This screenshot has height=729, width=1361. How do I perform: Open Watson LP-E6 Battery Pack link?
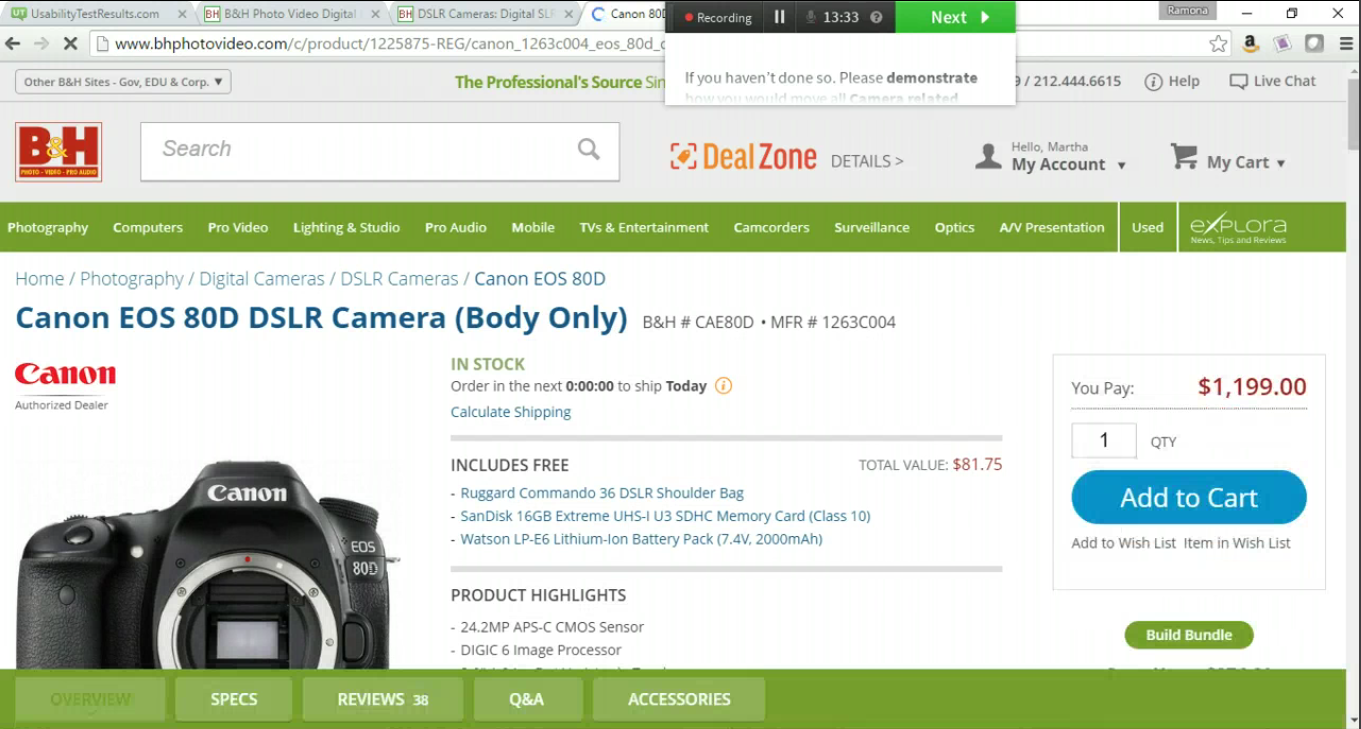[x=641, y=539]
